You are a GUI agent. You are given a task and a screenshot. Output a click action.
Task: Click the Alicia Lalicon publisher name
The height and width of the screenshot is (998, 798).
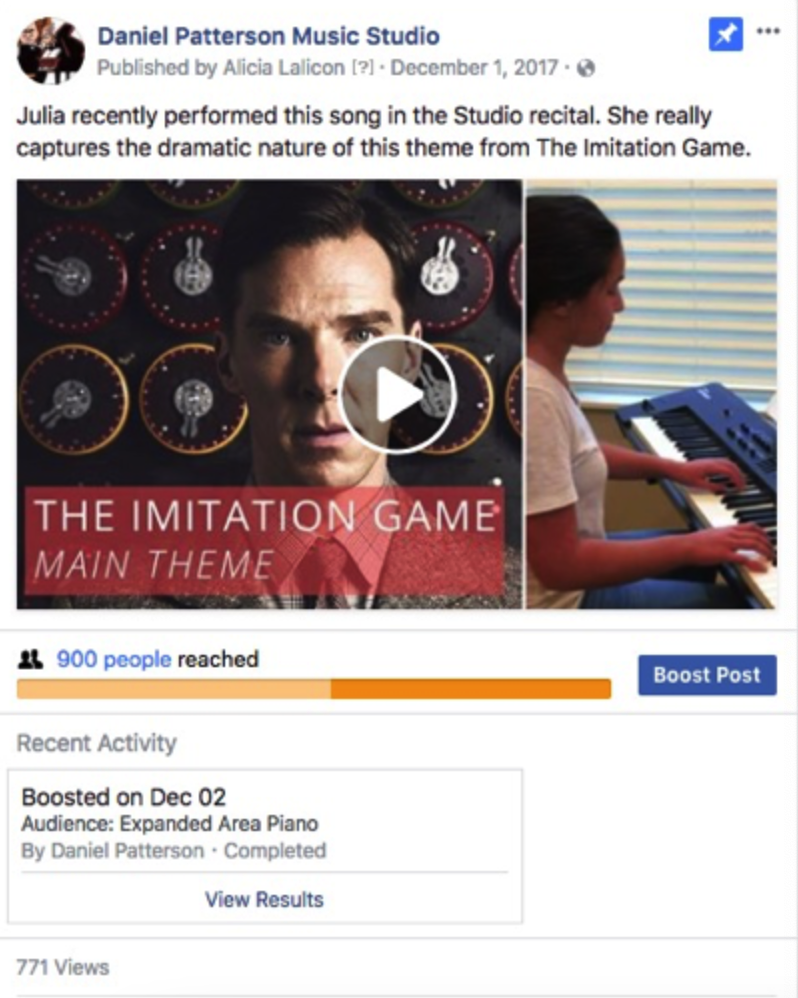click(x=284, y=67)
